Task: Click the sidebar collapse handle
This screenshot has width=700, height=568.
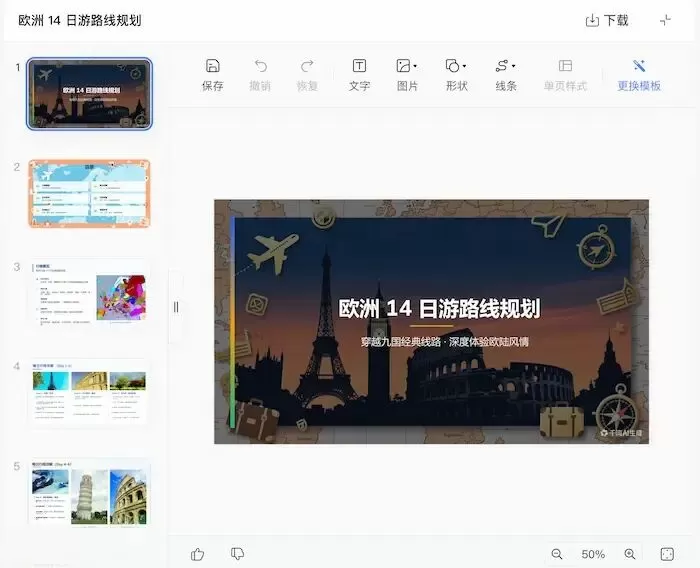Action: [x=176, y=307]
